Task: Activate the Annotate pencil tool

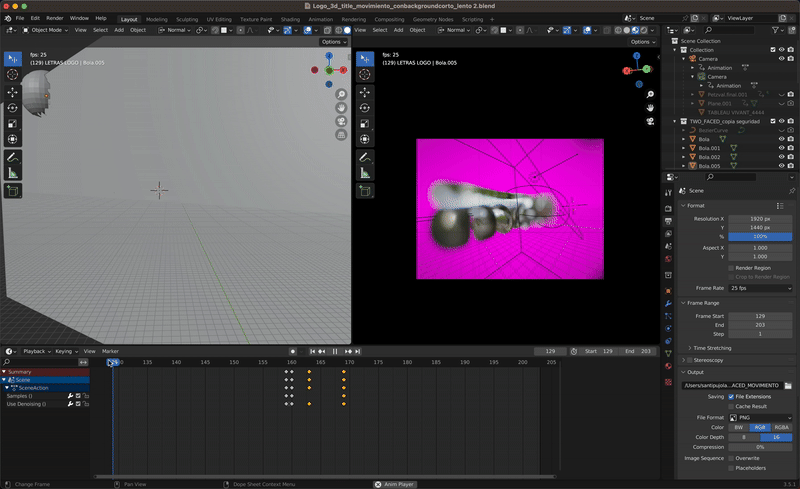Action: 13,157
